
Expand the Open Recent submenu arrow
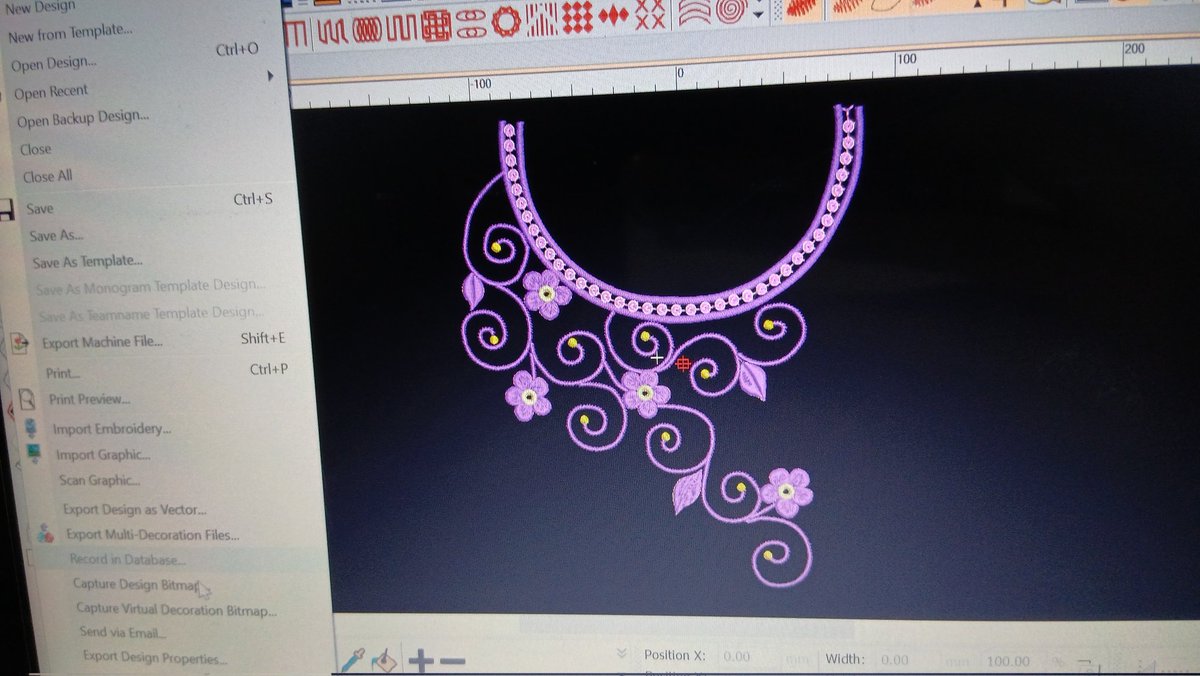point(270,76)
